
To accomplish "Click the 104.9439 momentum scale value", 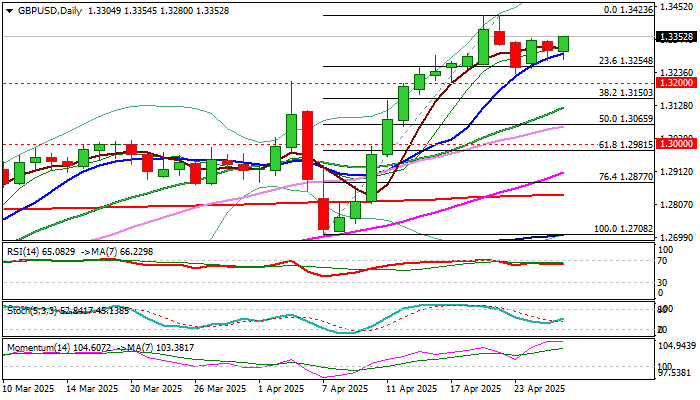I will pyautogui.click(x=677, y=346).
